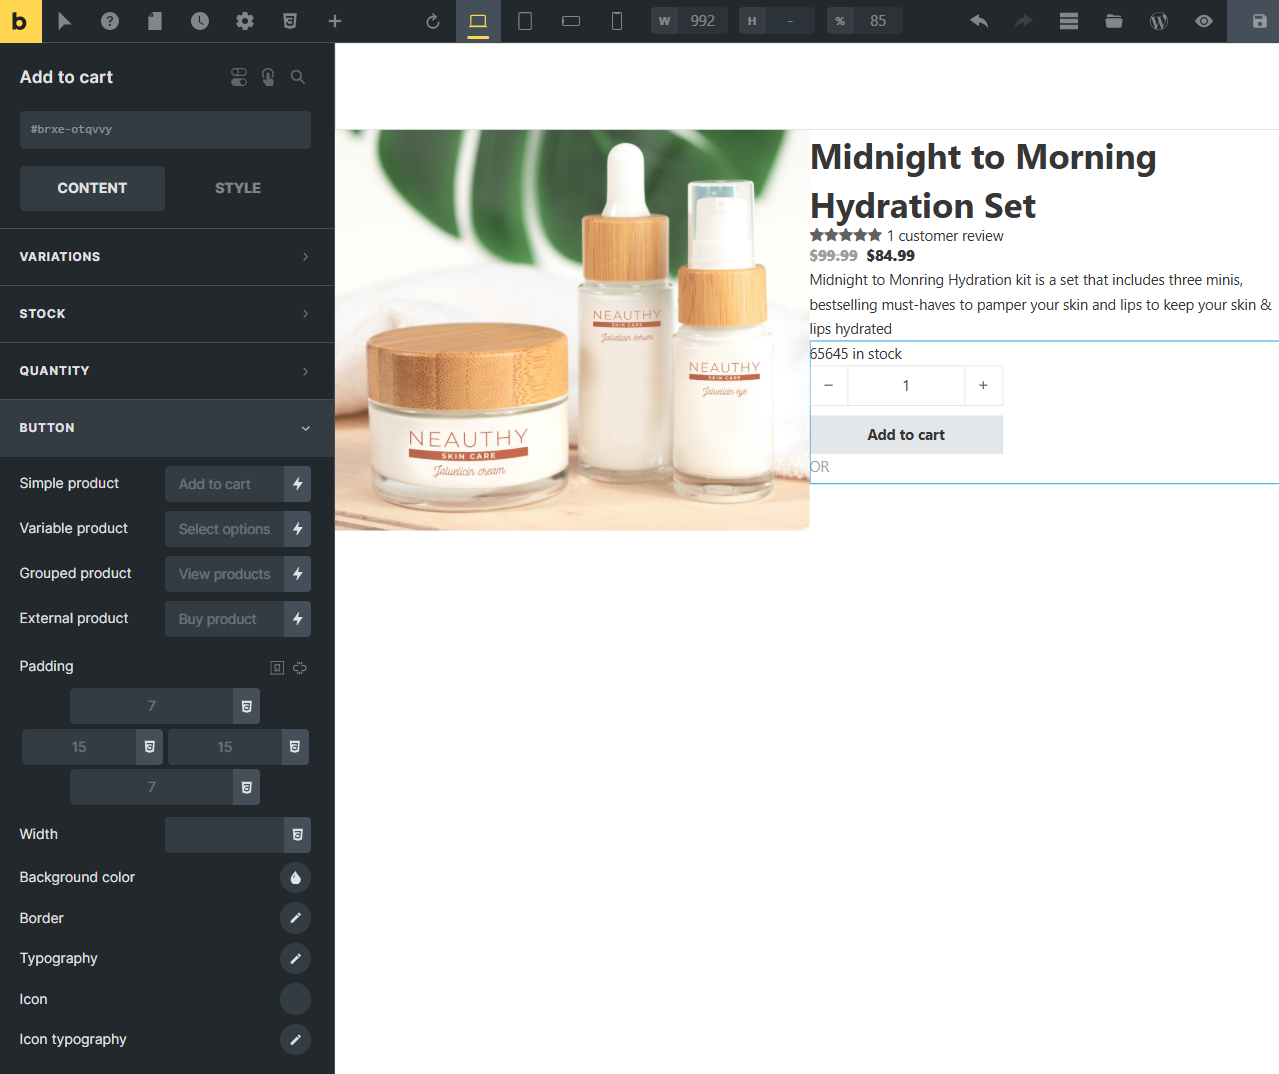Open the WordPress dashboard icon

coord(1159,21)
